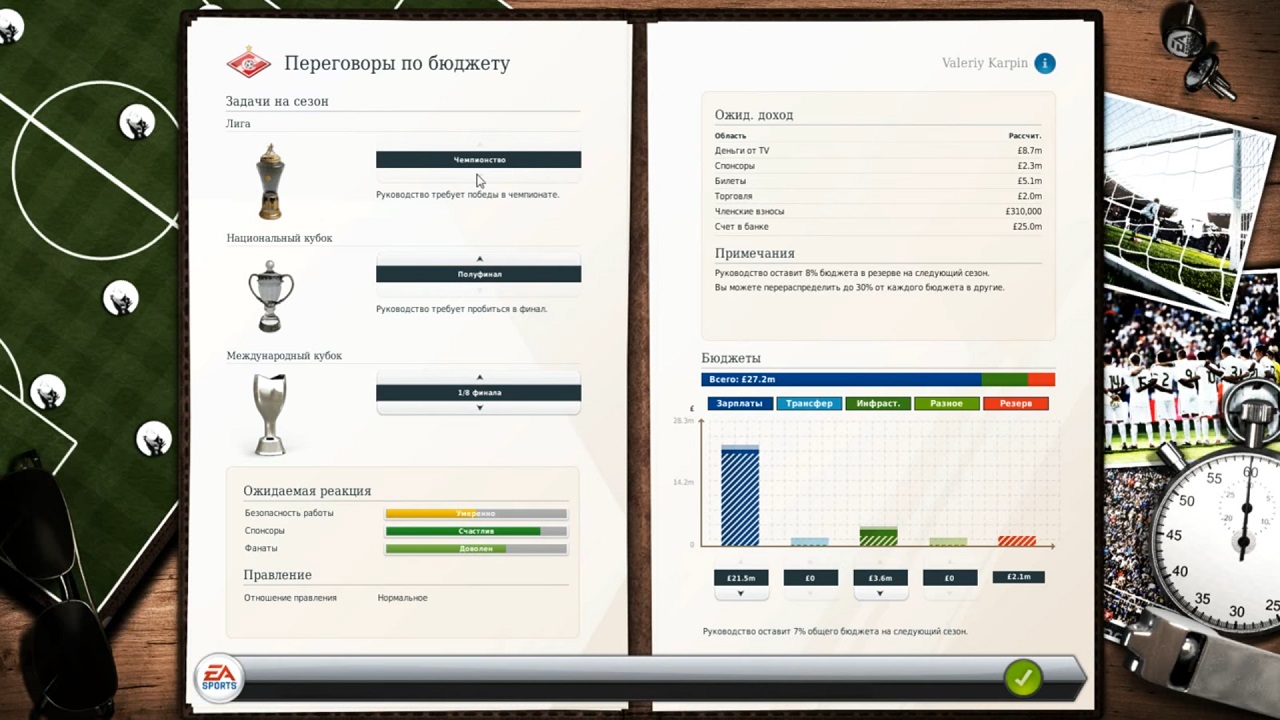Click the Чемпионство league objective bar
Screen dimensions: 1280x720
pyautogui.click(x=478, y=160)
